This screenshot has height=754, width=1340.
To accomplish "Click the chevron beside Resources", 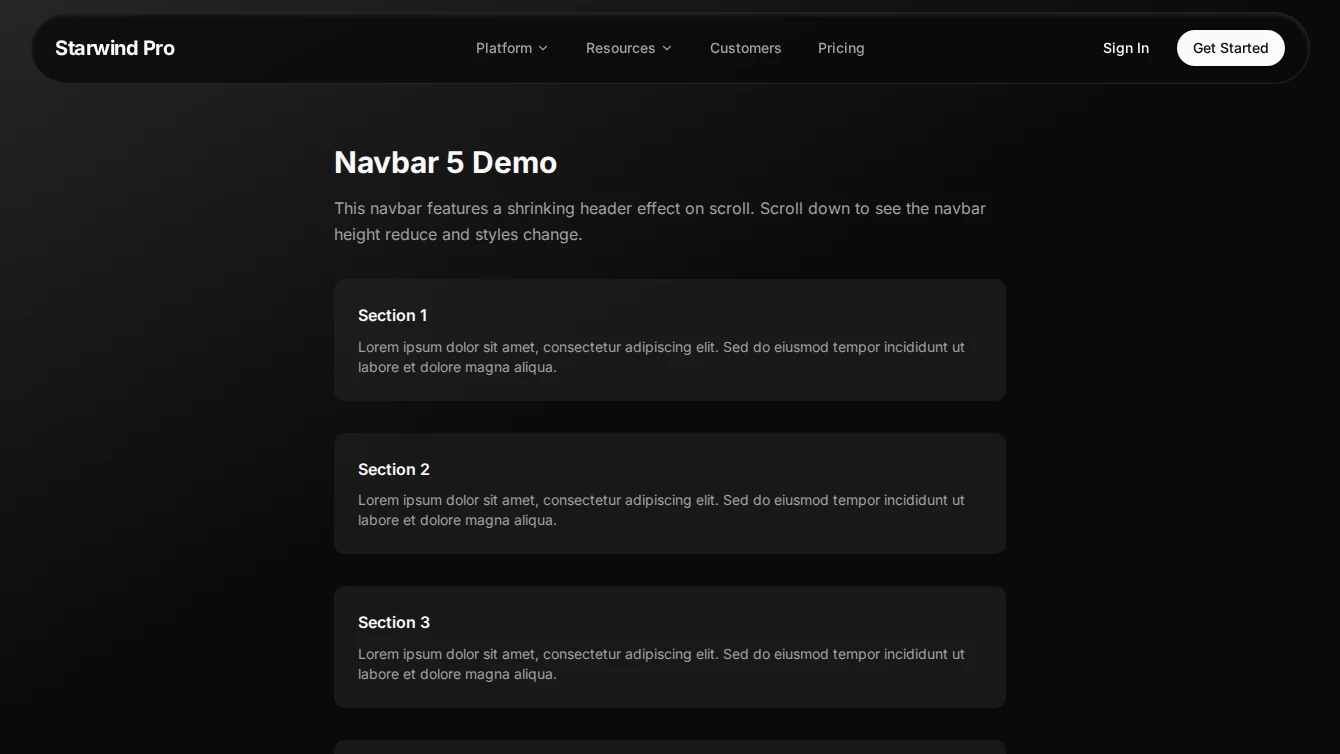I will [x=666, y=48].
